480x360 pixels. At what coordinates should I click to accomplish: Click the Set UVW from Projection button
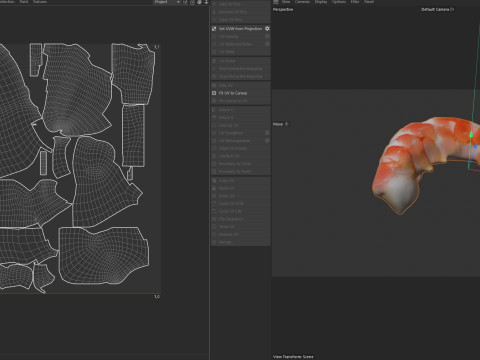click(x=237, y=29)
